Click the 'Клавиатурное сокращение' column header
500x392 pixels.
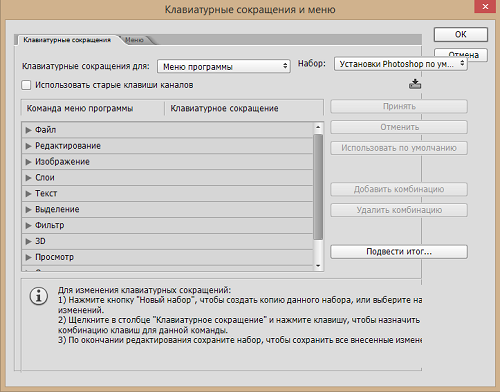(x=244, y=108)
